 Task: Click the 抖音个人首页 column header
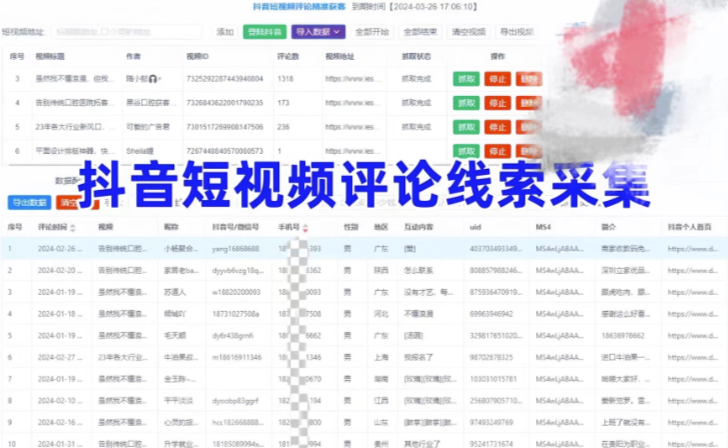pyautogui.click(x=689, y=227)
